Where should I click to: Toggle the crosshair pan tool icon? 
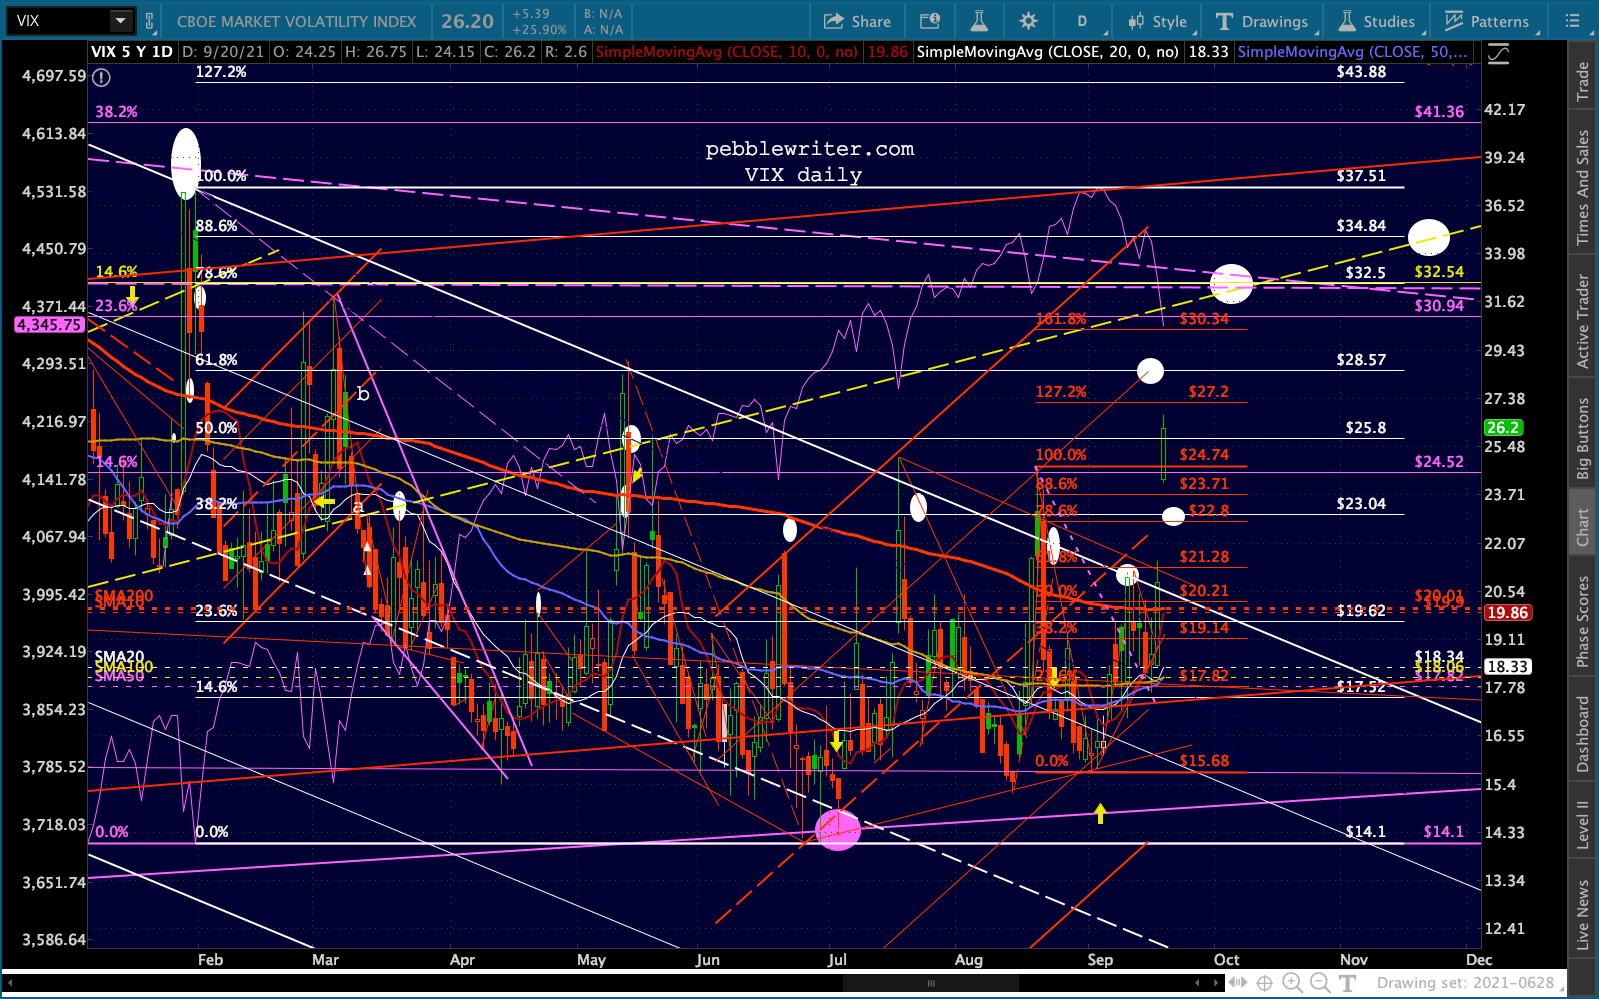pyautogui.click(x=1264, y=983)
